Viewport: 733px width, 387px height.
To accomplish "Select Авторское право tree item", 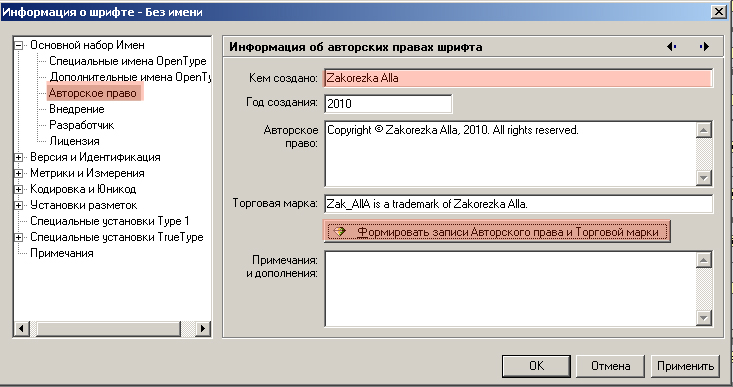I will pos(93,93).
